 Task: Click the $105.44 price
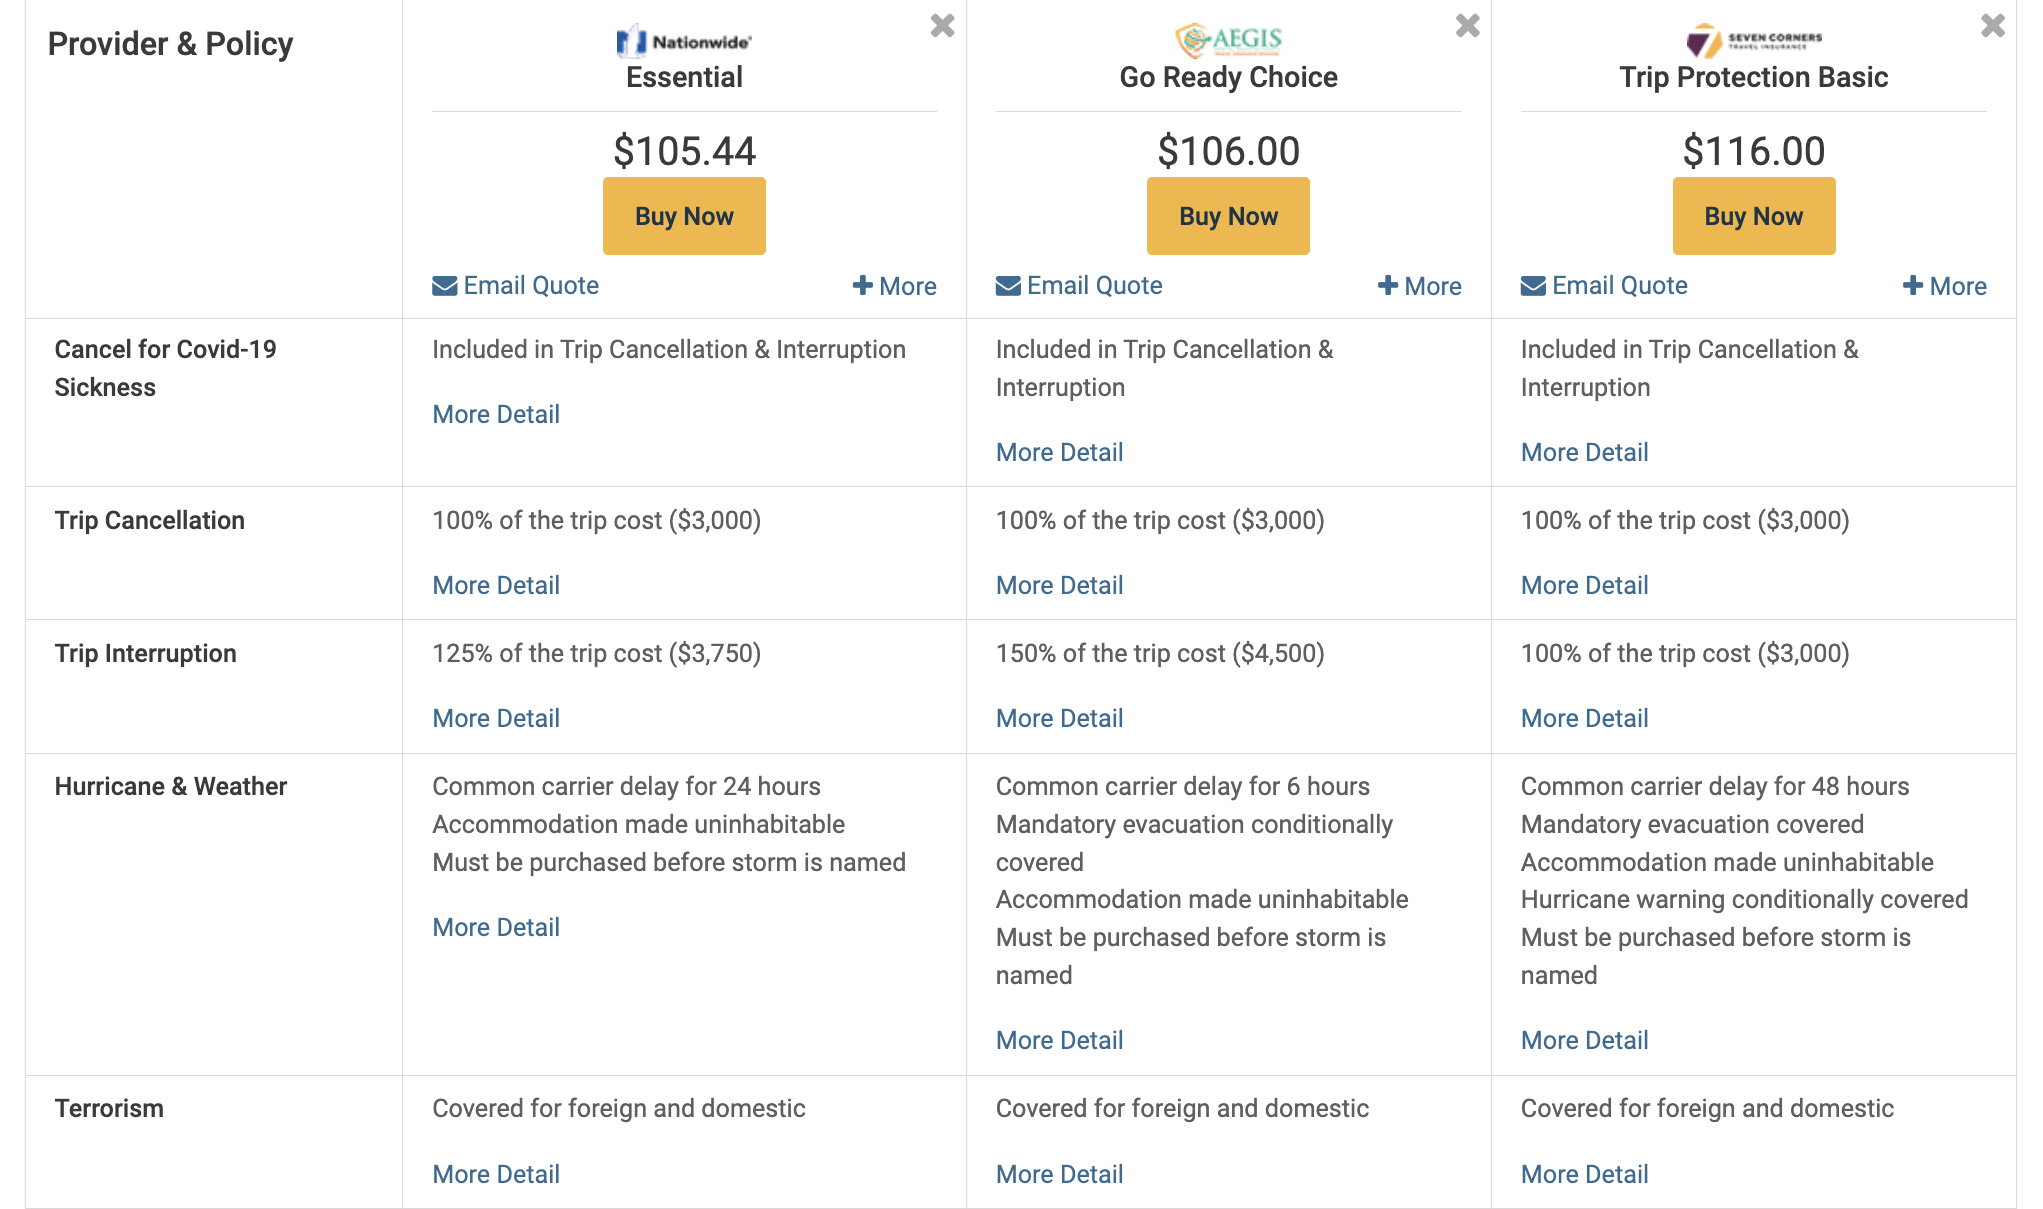(x=684, y=151)
